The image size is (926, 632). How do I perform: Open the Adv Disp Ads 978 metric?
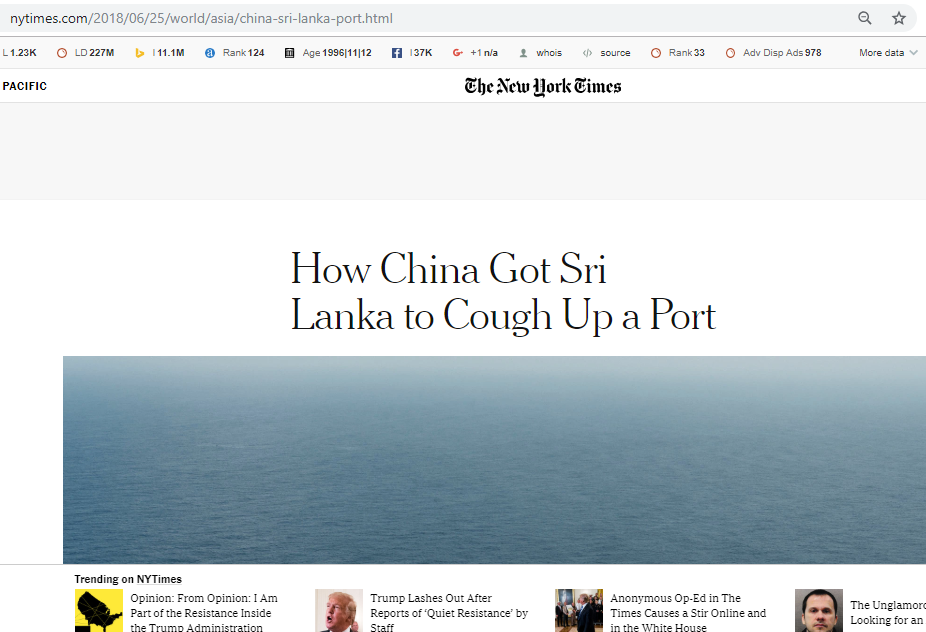(x=773, y=53)
